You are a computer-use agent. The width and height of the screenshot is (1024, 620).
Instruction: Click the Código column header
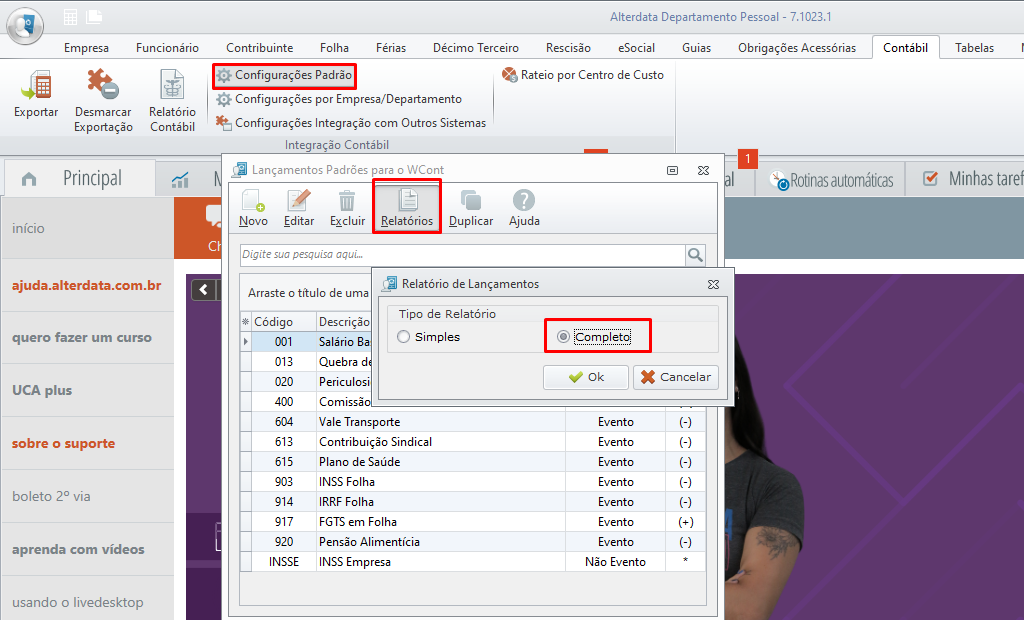point(283,322)
